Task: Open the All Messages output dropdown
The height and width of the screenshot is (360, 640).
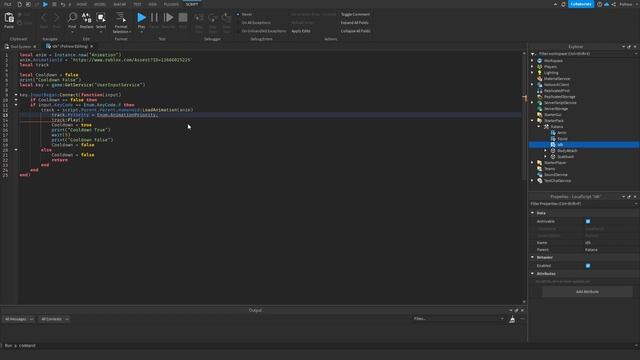Action: point(19,319)
